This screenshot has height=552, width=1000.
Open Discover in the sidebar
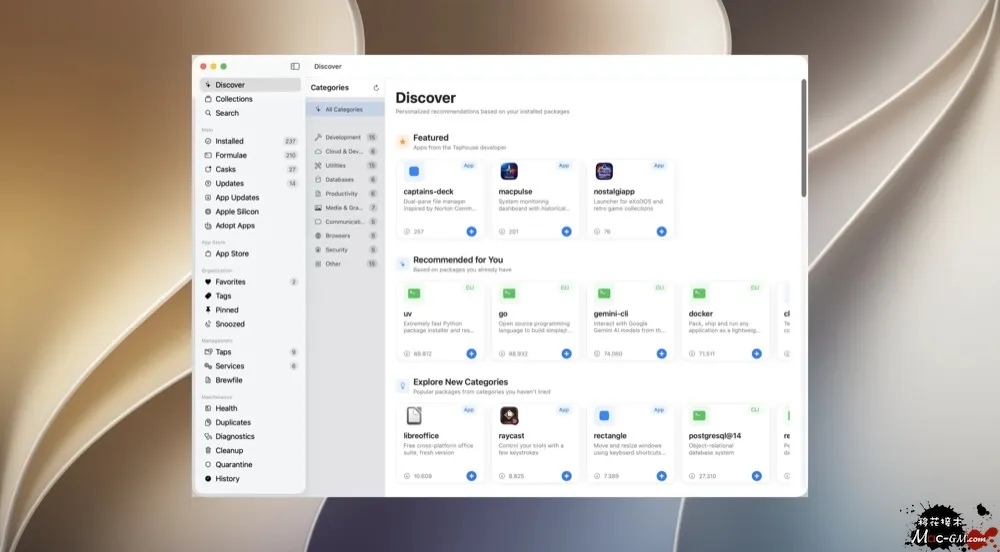[x=250, y=85]
